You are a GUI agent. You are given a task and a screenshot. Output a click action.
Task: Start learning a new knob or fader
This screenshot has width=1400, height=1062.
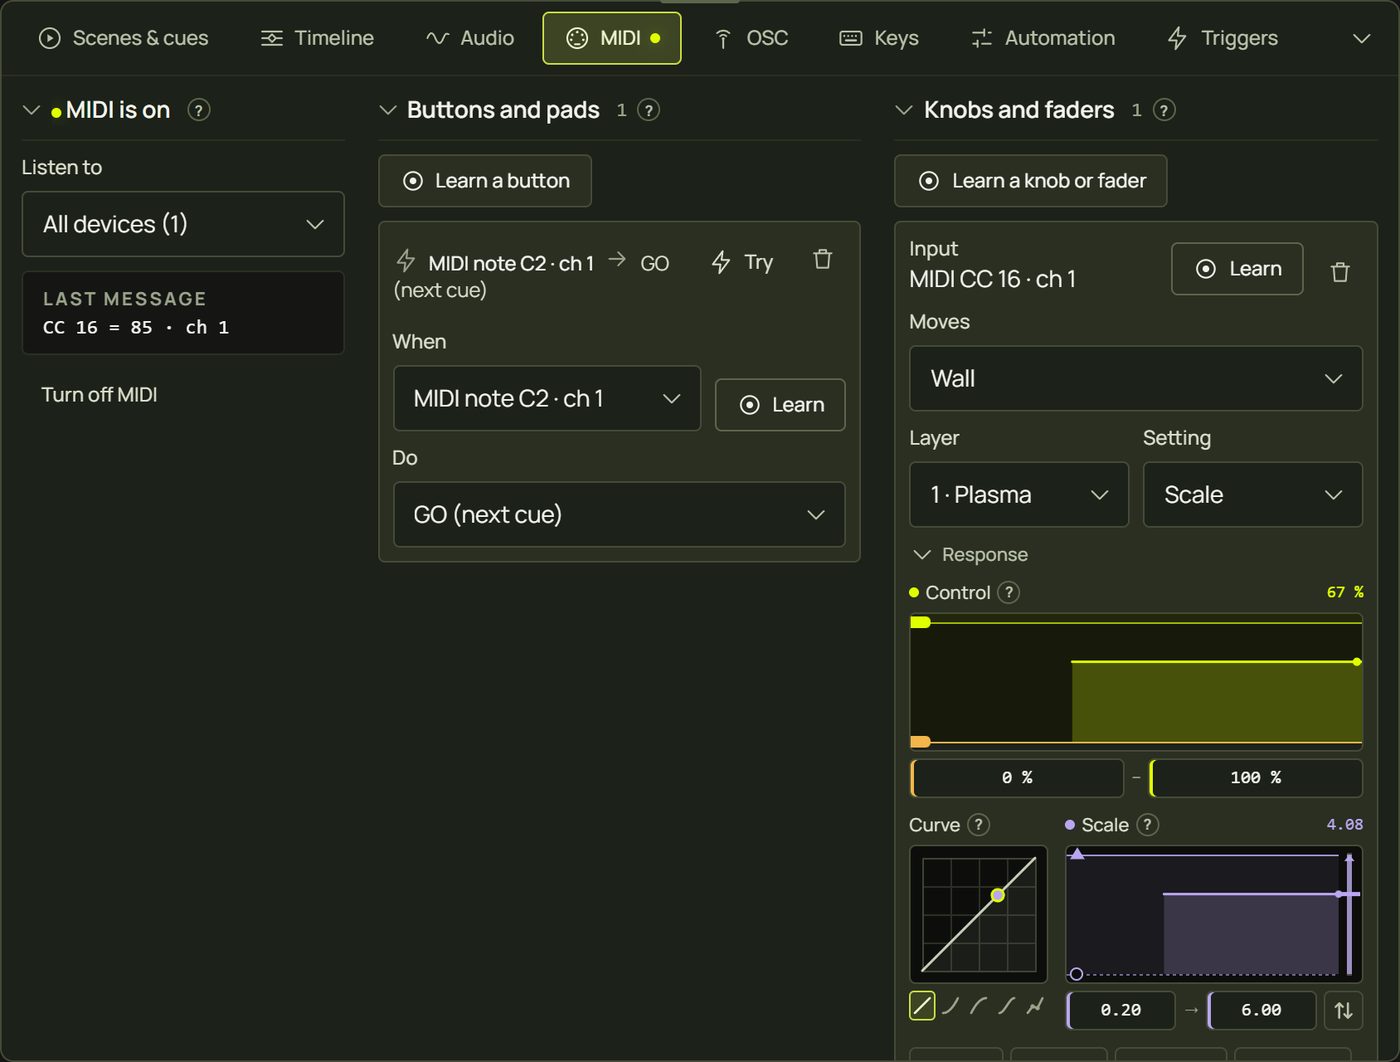1031,181
